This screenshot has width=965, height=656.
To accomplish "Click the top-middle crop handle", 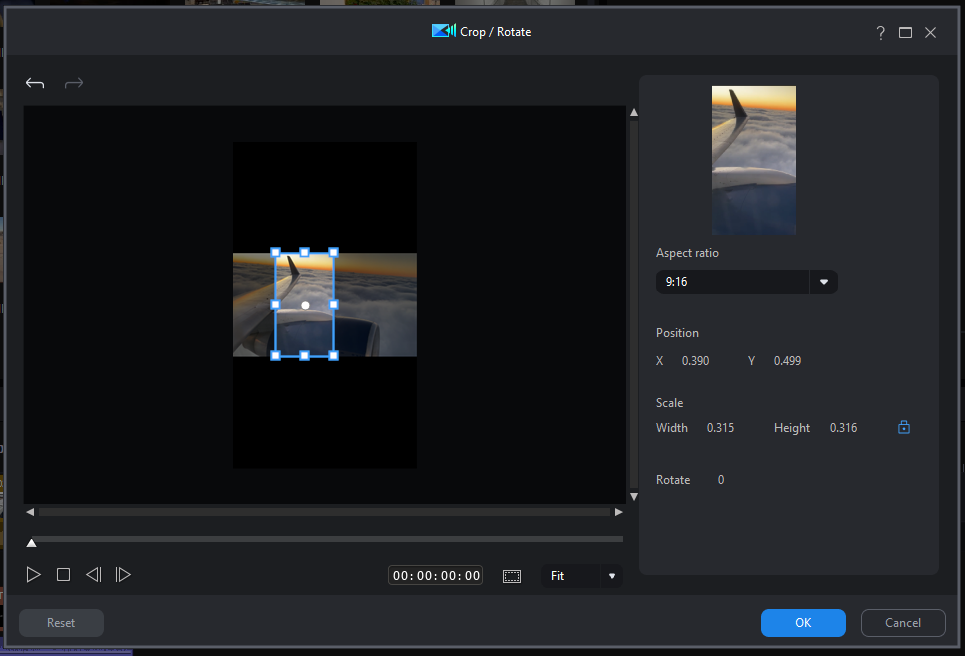I will (x=305, y=252).
